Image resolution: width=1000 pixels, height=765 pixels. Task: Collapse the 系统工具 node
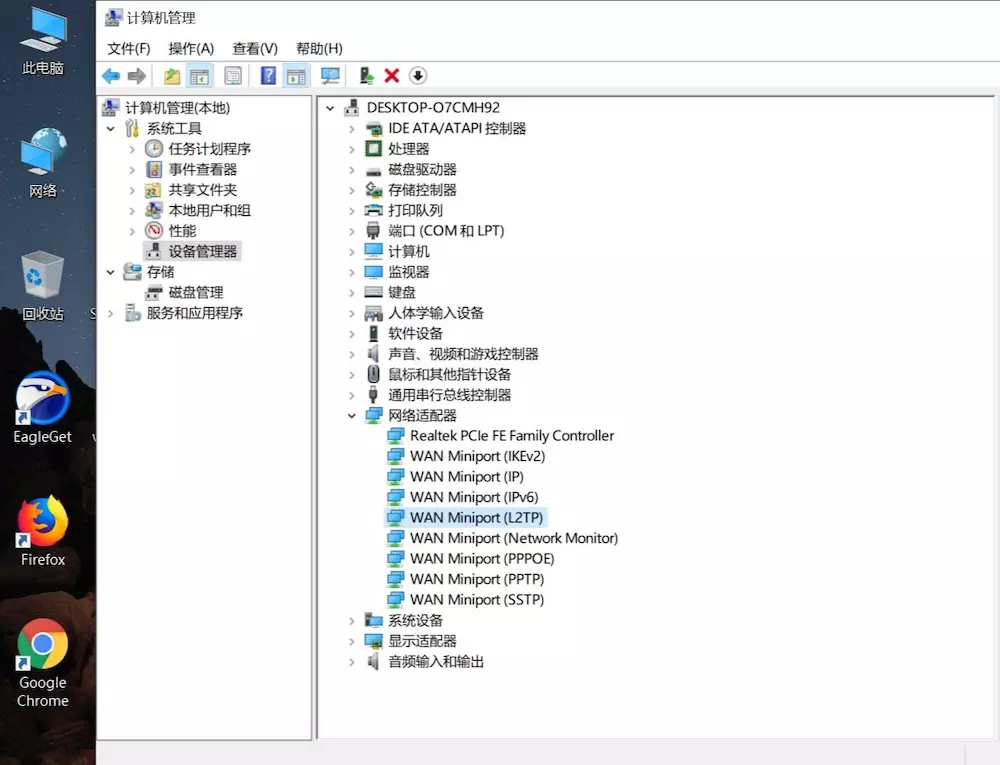(111, 129)
